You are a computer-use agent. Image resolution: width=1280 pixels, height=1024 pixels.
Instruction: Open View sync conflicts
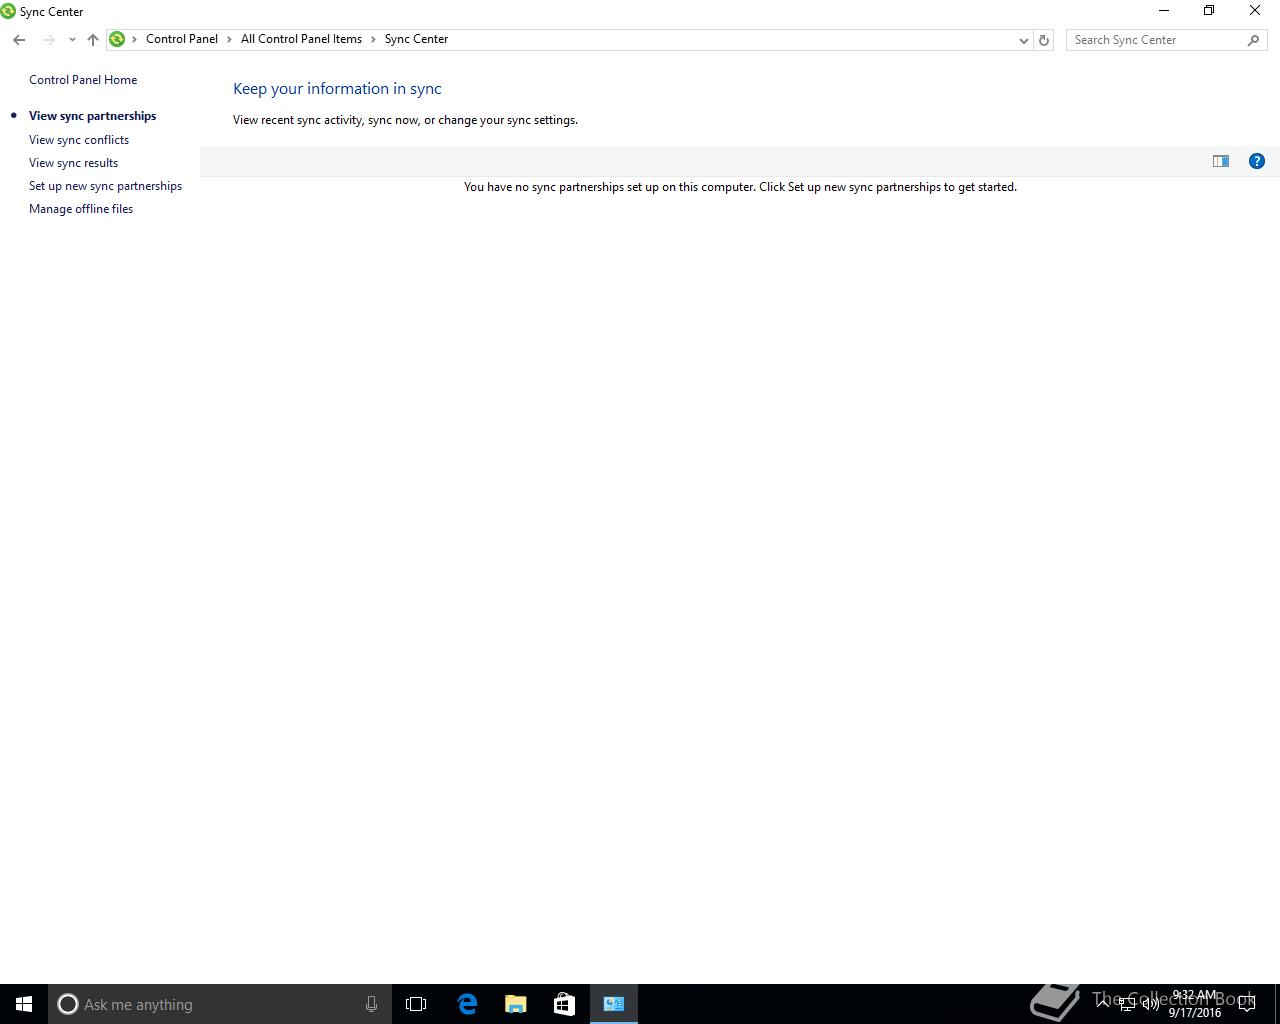pyautogui.click(x=79, y=140)
